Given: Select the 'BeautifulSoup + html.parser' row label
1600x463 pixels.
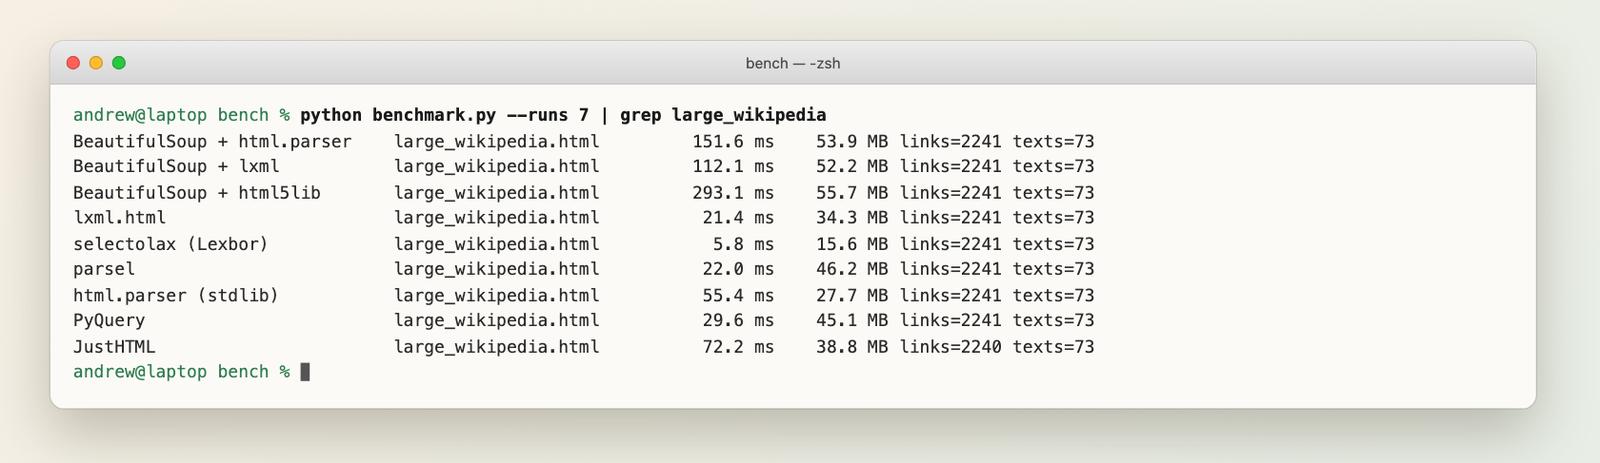Looking at the screenshot, I should 212,141.
